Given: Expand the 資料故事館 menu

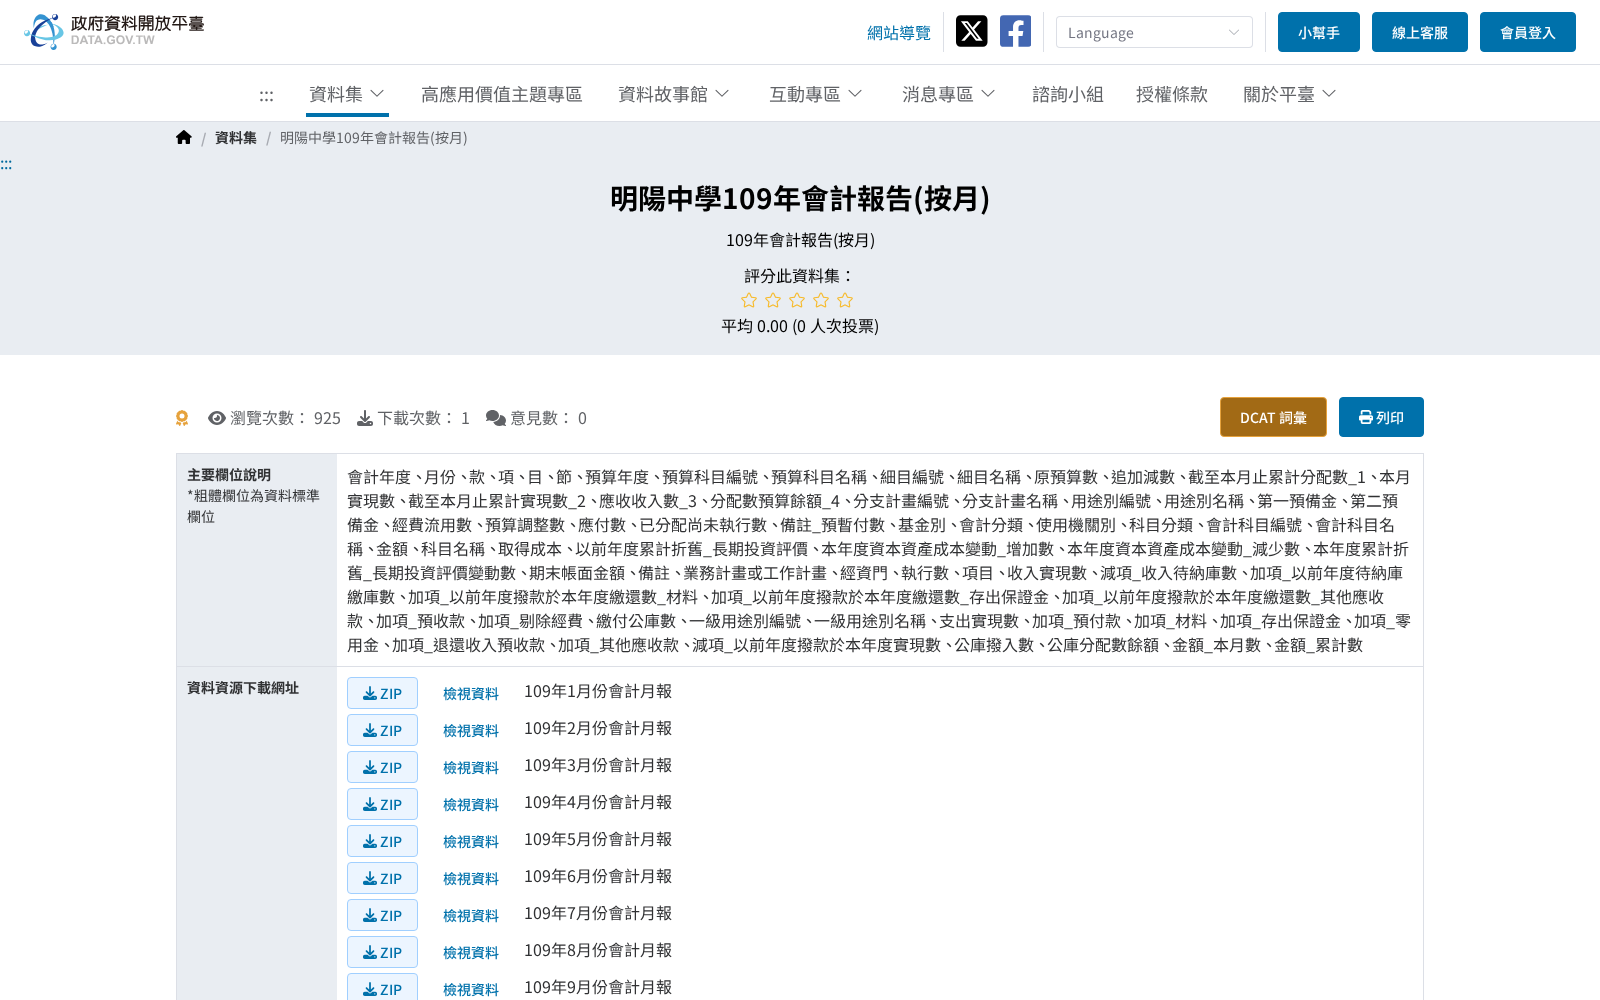Looking at the screenshot, I should [x=674, y=94].
